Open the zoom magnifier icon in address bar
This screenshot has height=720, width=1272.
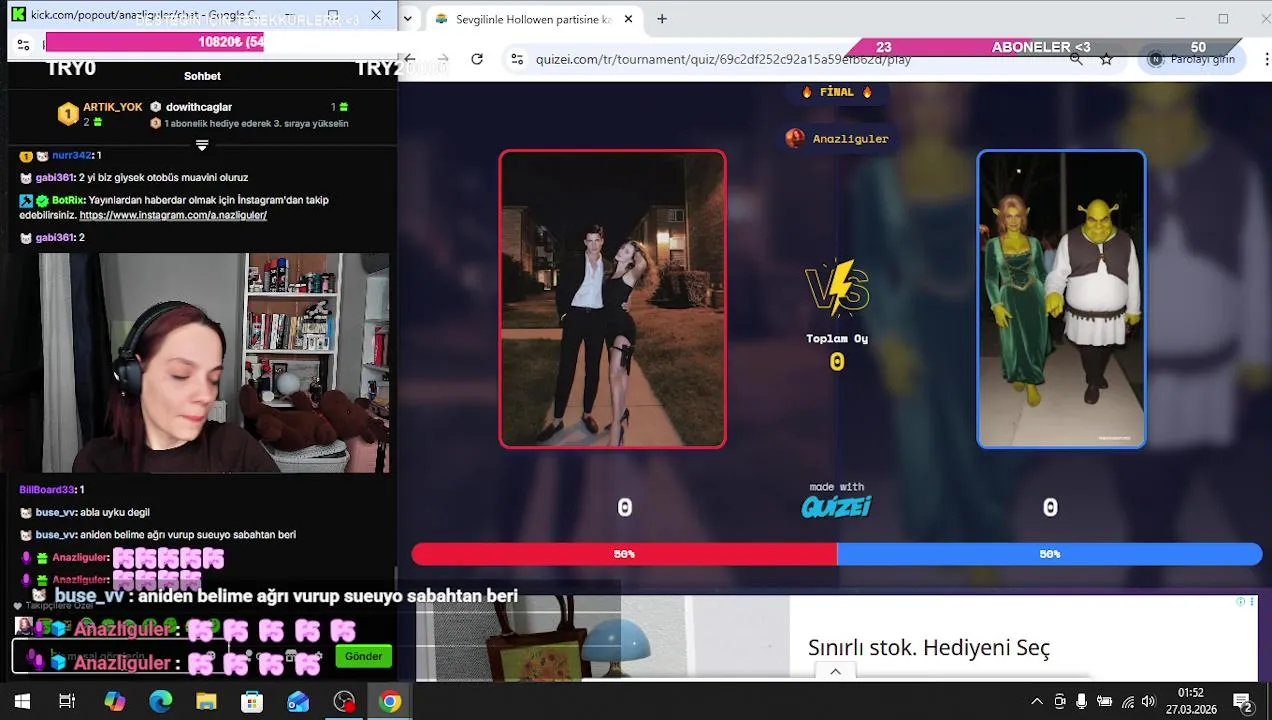(1076, 59)
